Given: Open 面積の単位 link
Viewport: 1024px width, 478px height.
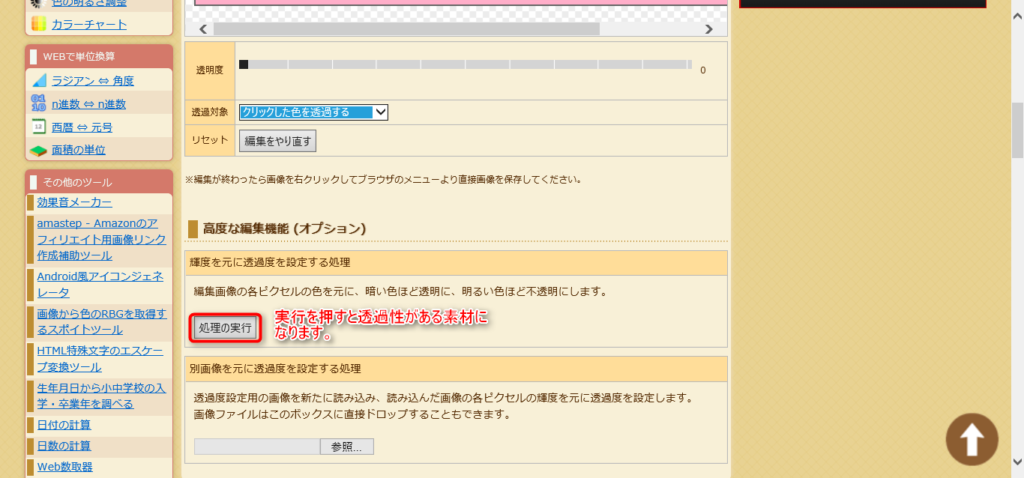Looking at the screenshot, I should tap(78, 150).
